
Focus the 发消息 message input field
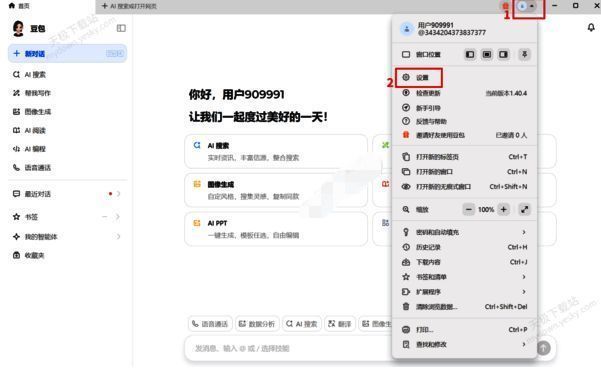click(287, 348)
